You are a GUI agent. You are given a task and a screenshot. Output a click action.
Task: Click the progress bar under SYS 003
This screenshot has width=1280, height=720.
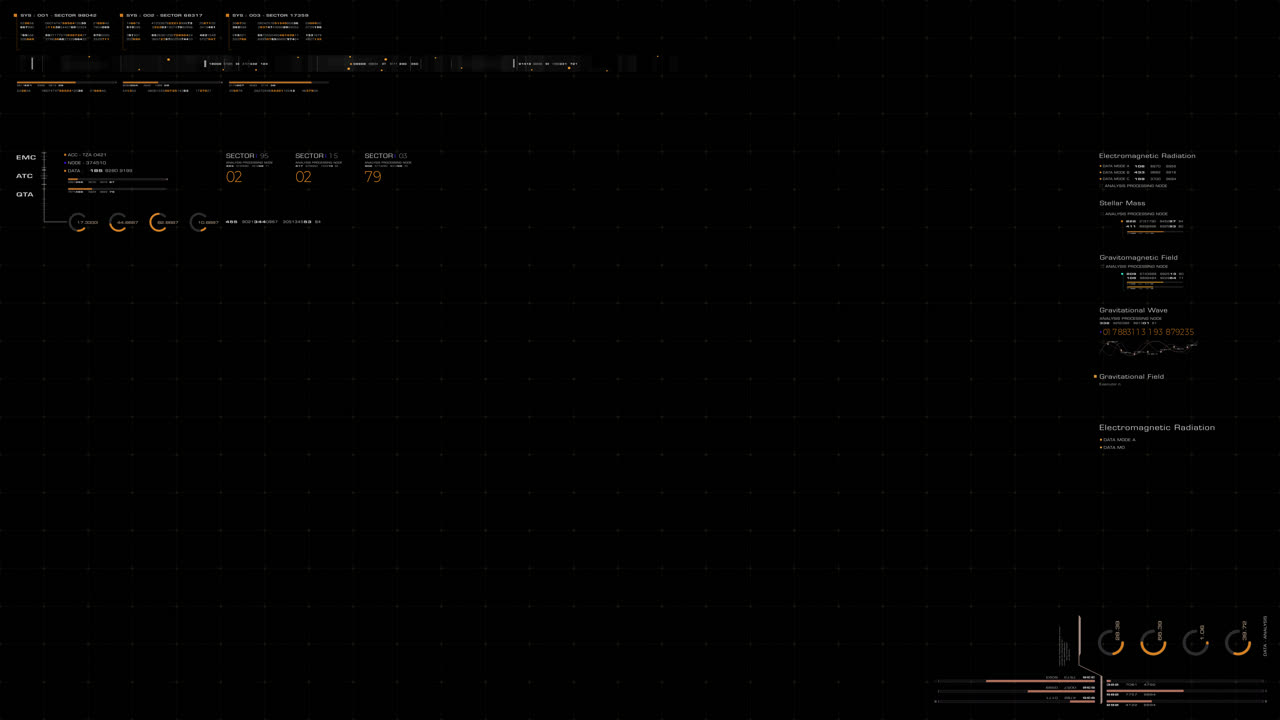pos(278,83)
